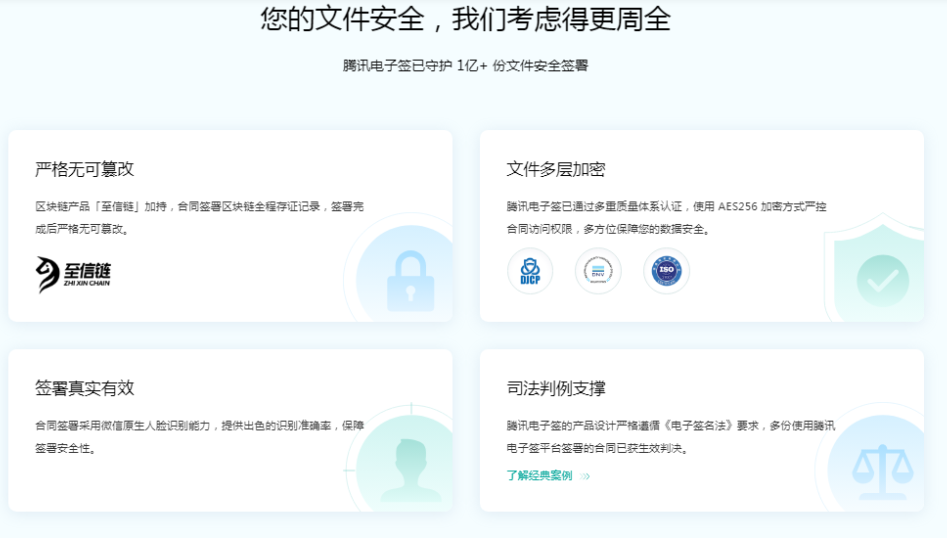Click the double arrow beside 了解经典案例
This screenshot has height=538, width=947.
(x=585, y=476)
